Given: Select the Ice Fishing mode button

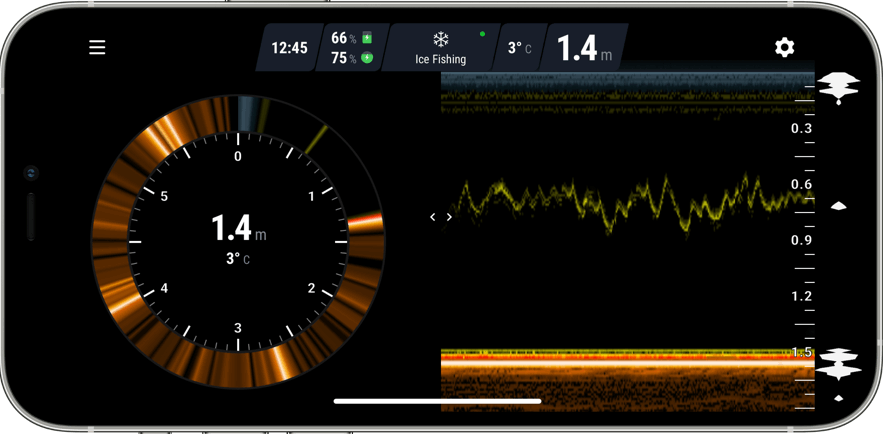Looking at the screenshot, I should tap(441, 47).
